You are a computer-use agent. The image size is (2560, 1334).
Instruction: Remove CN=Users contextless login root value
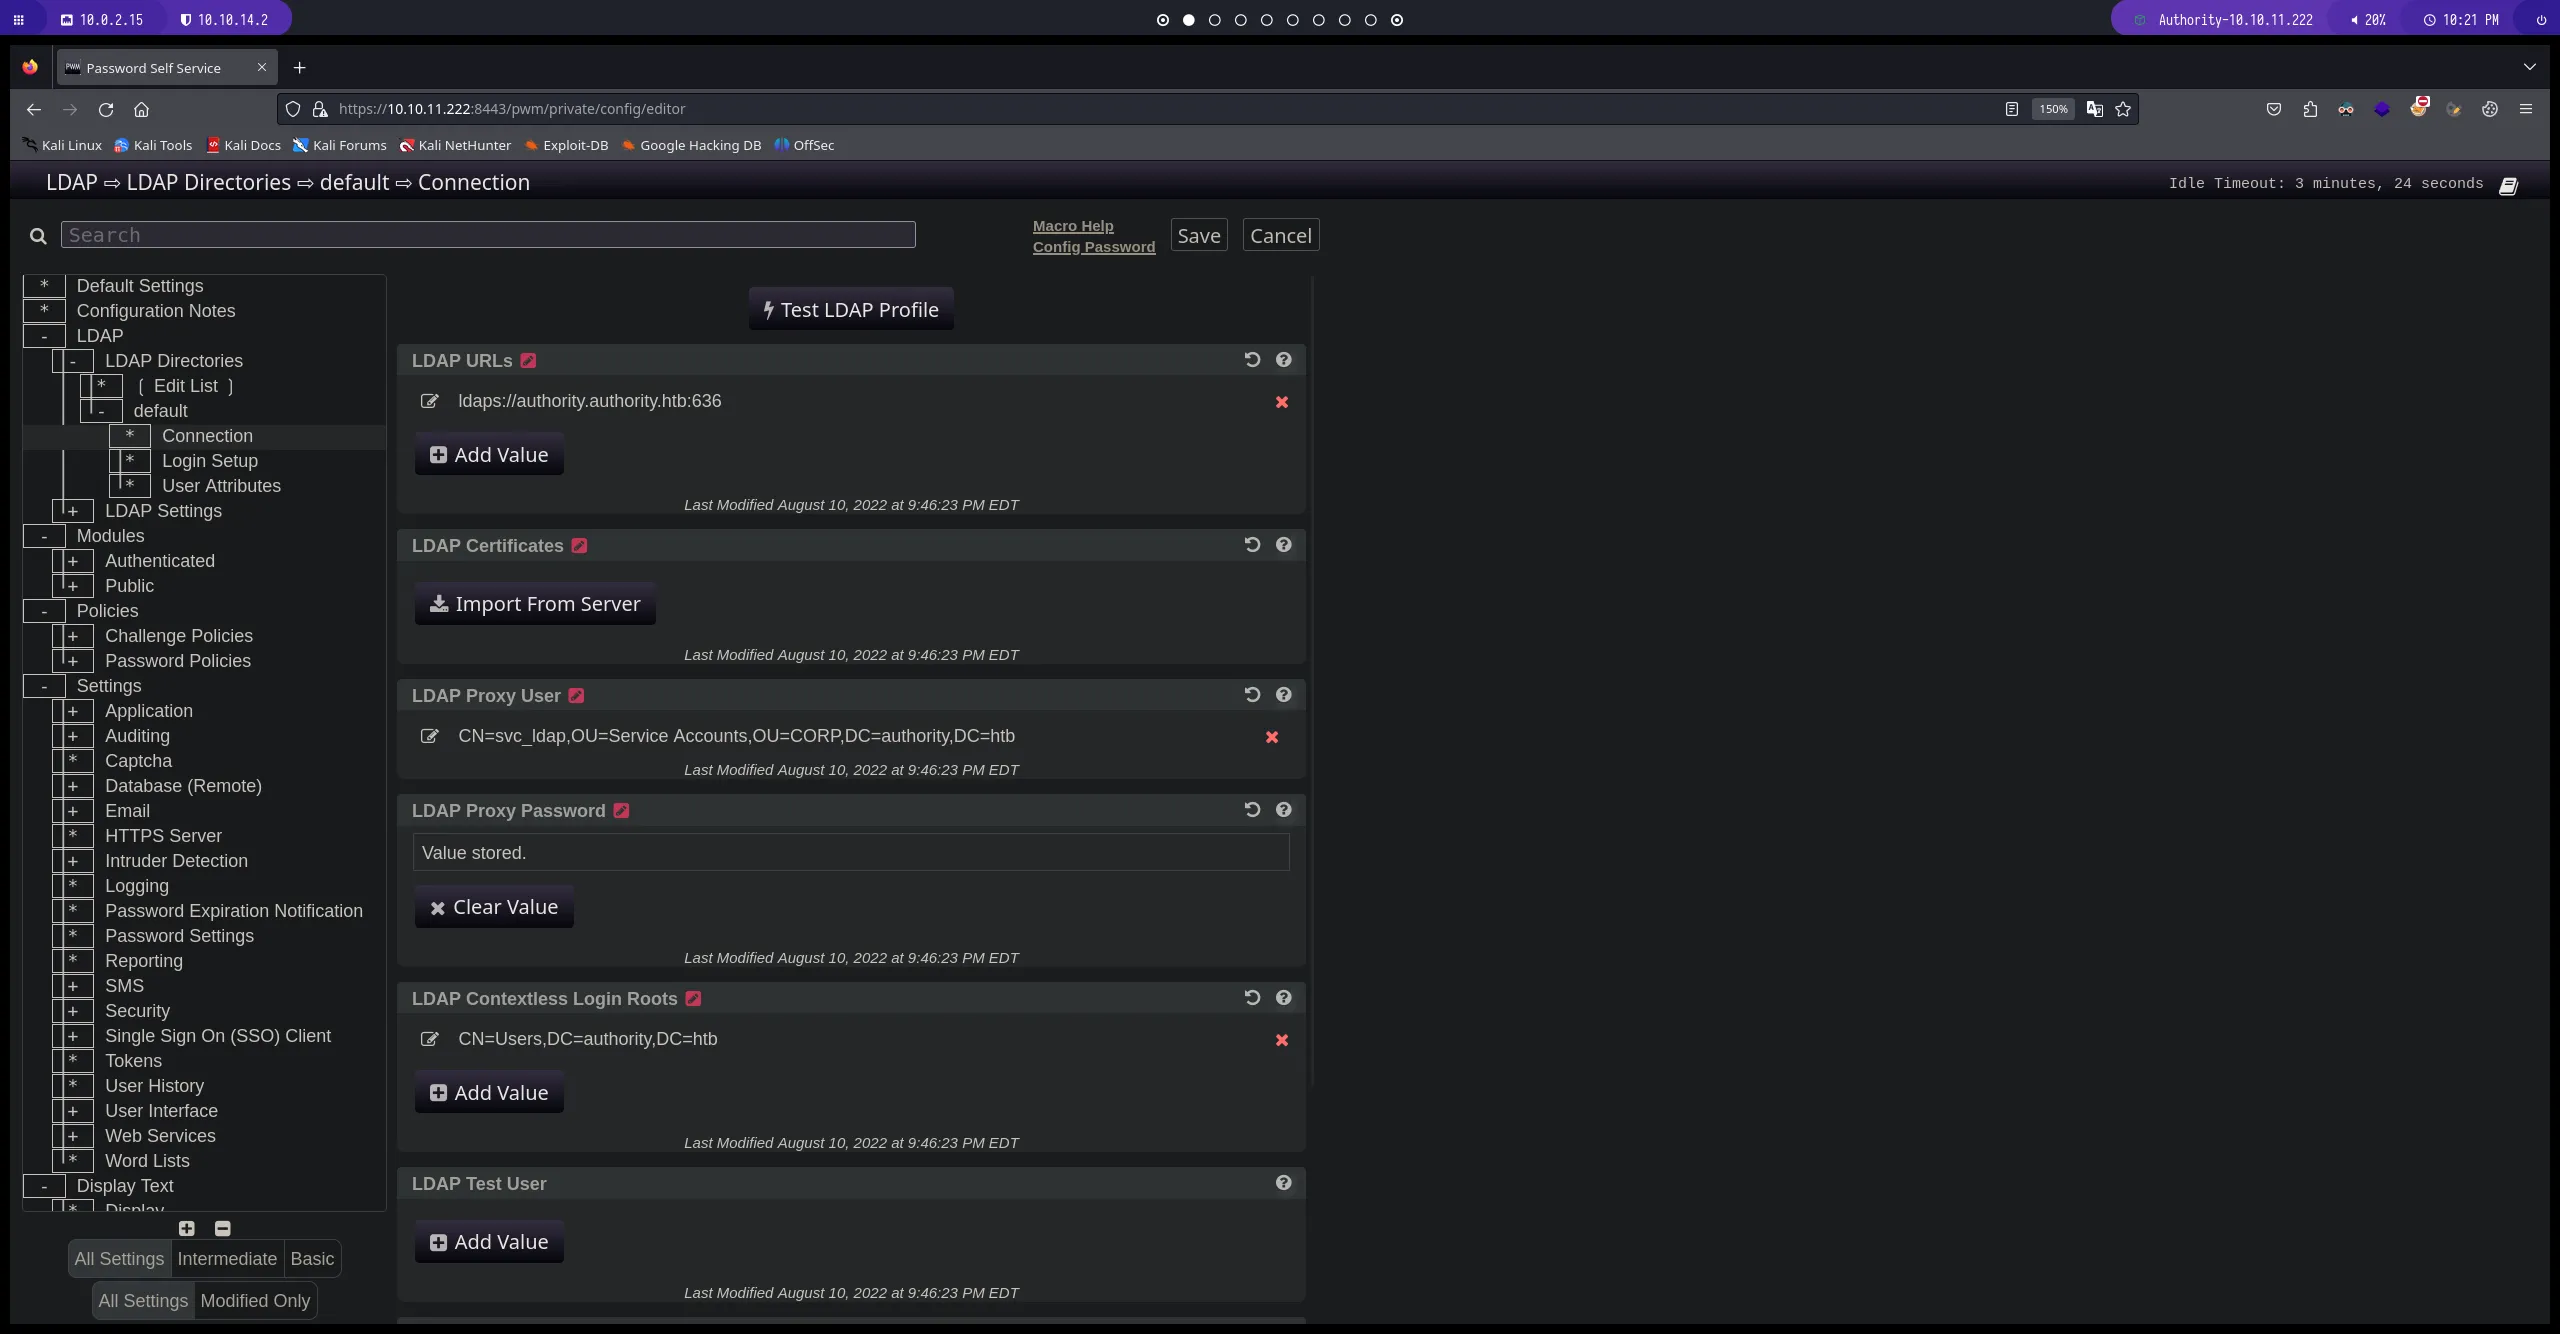[1281, 1040]
